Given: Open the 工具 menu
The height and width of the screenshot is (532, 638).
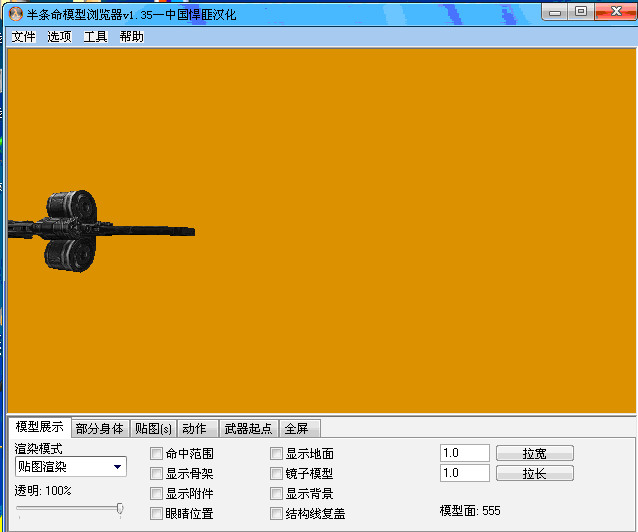Looking at the screenshot, I should tap(95, 37).
